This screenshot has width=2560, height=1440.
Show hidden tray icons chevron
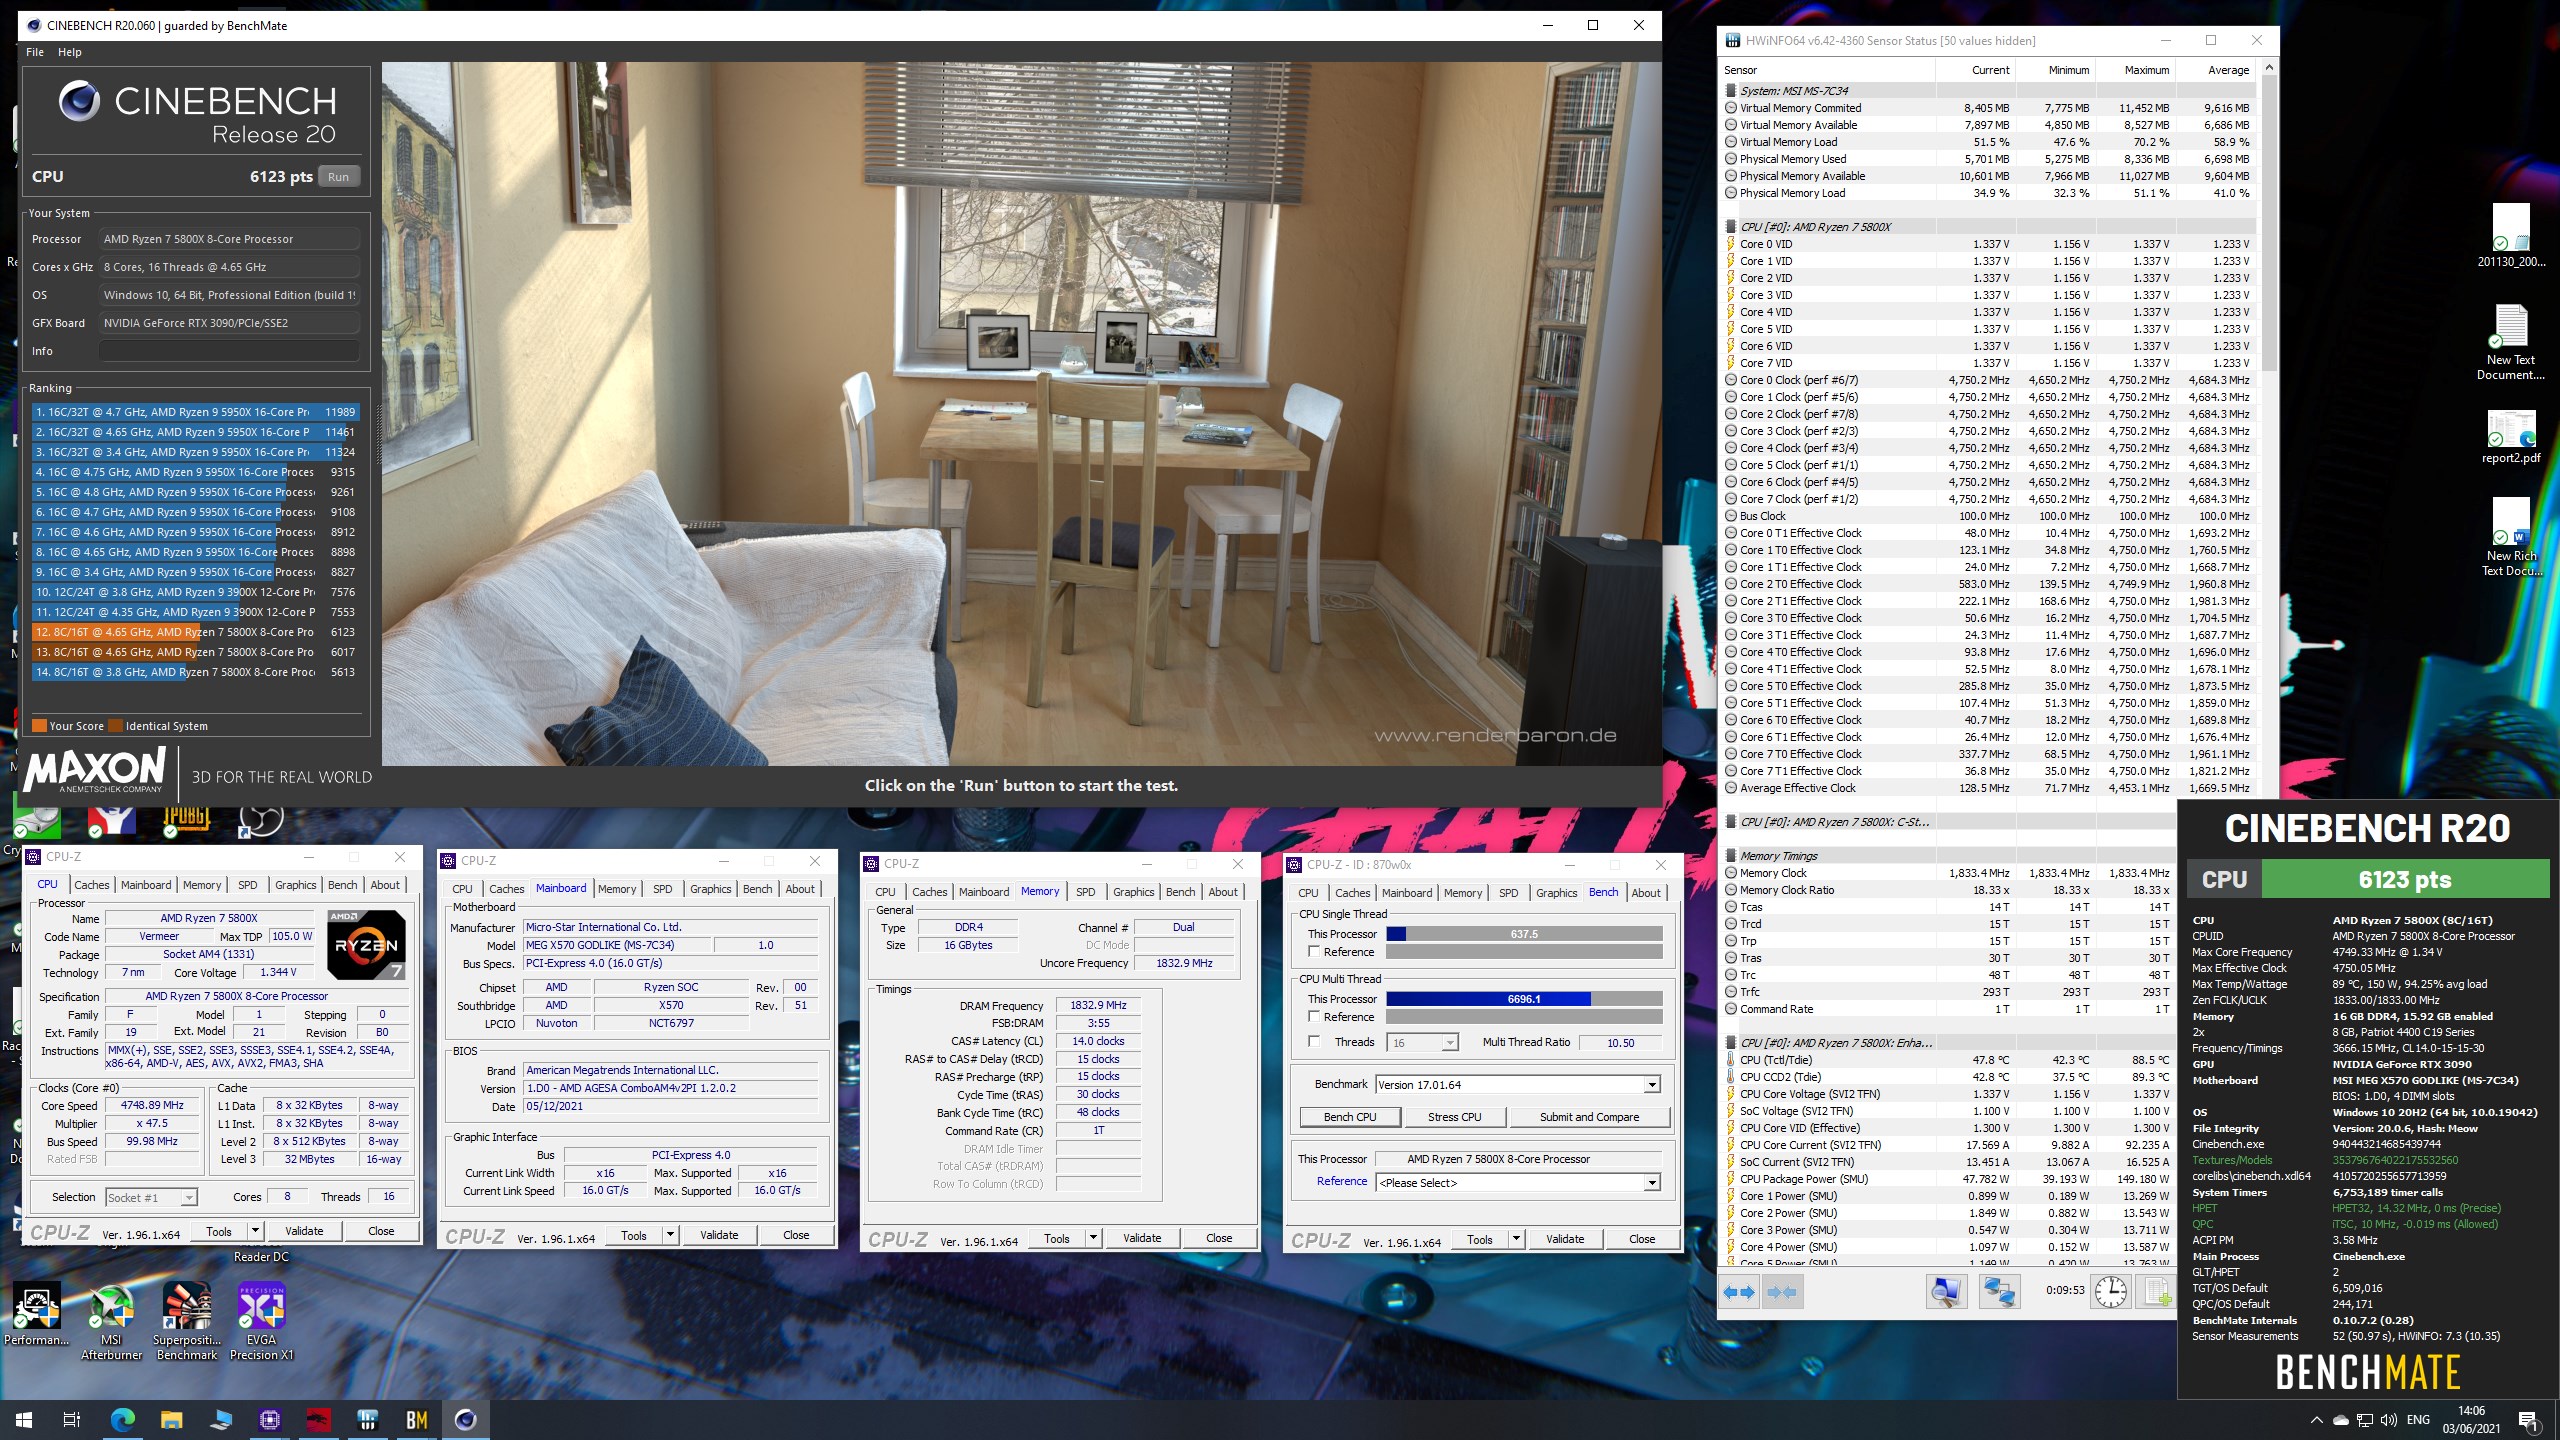tap(2316, 1419)
